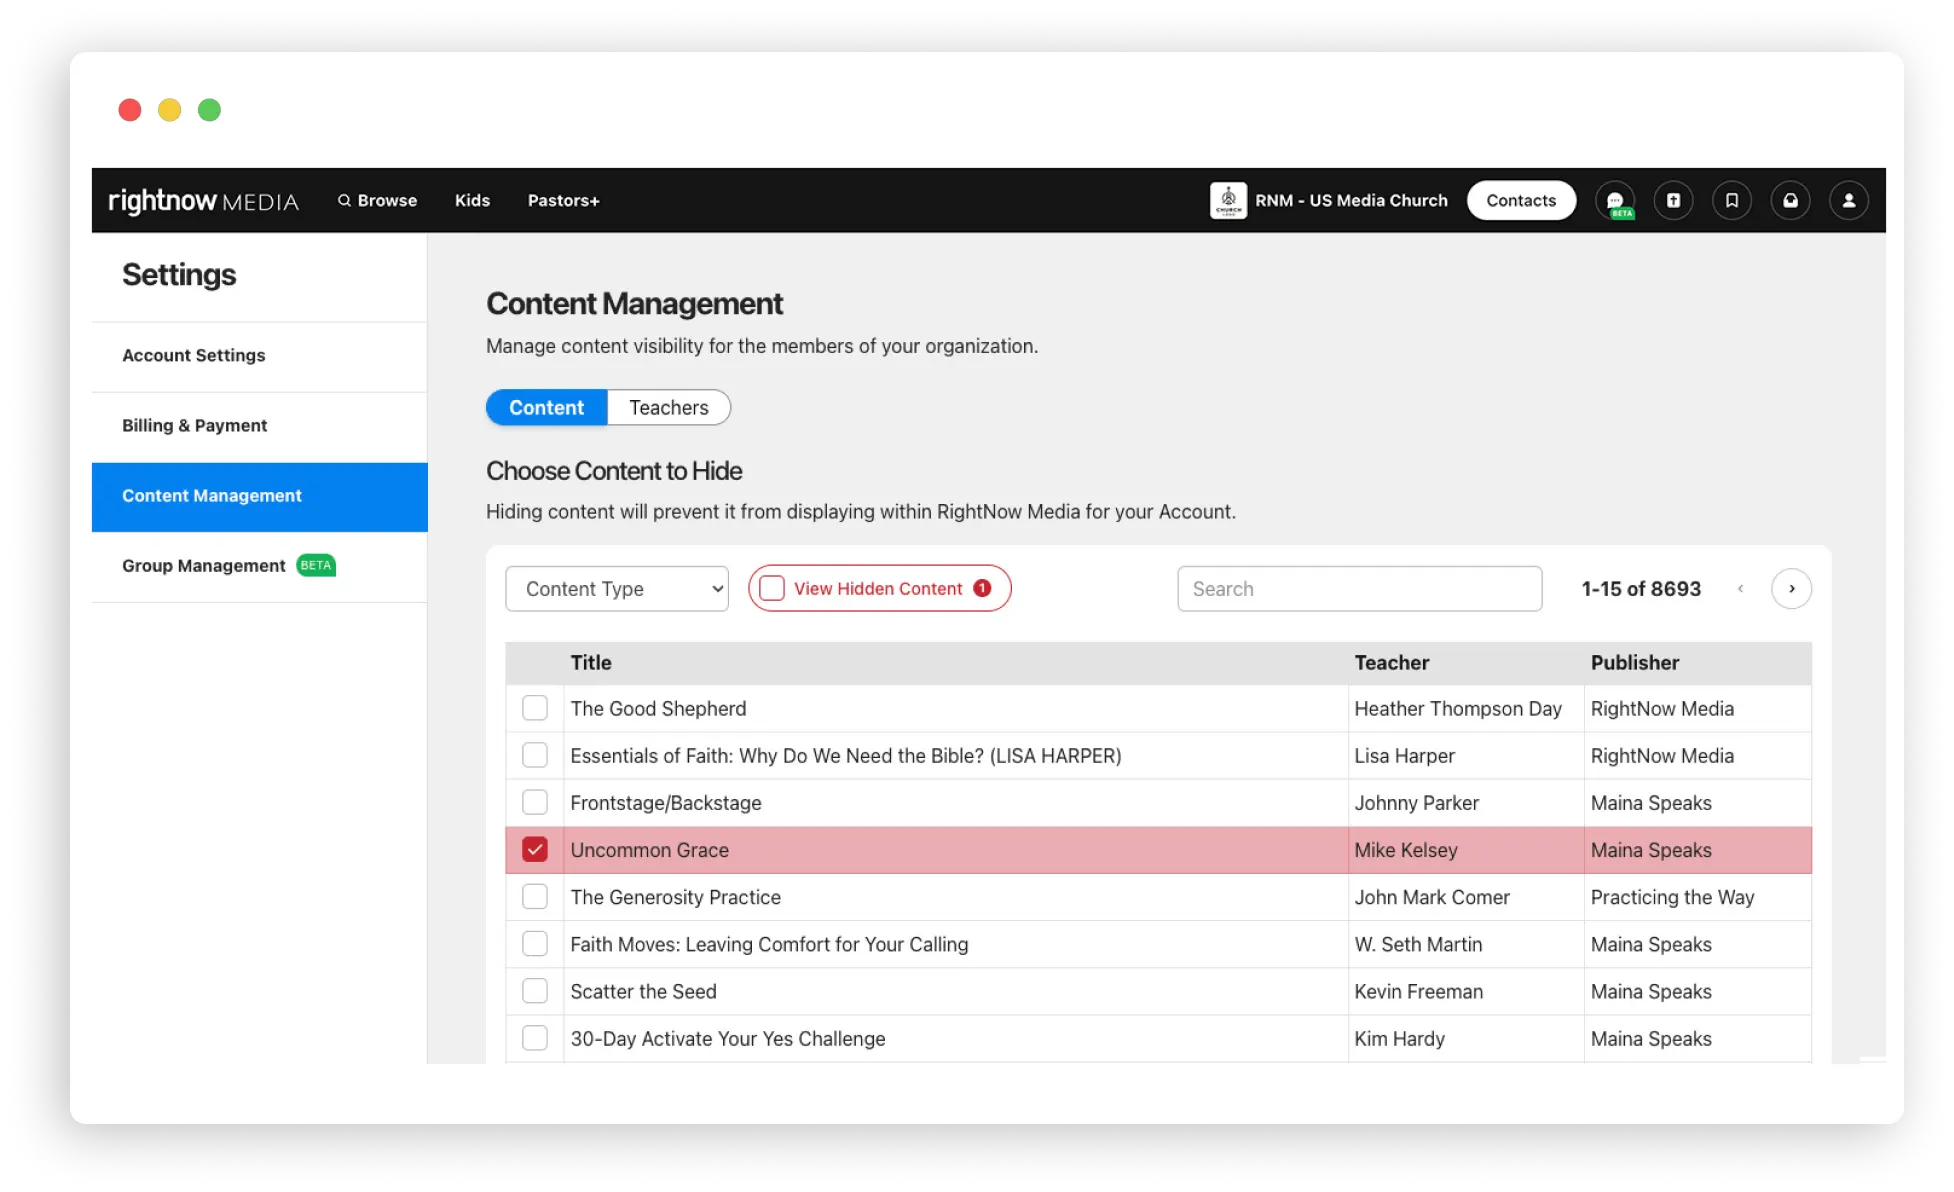Click RNM - US Media Church name
This screenshot has height=1192, width=1954.
pyautogui.click(x=1351, y=200)
